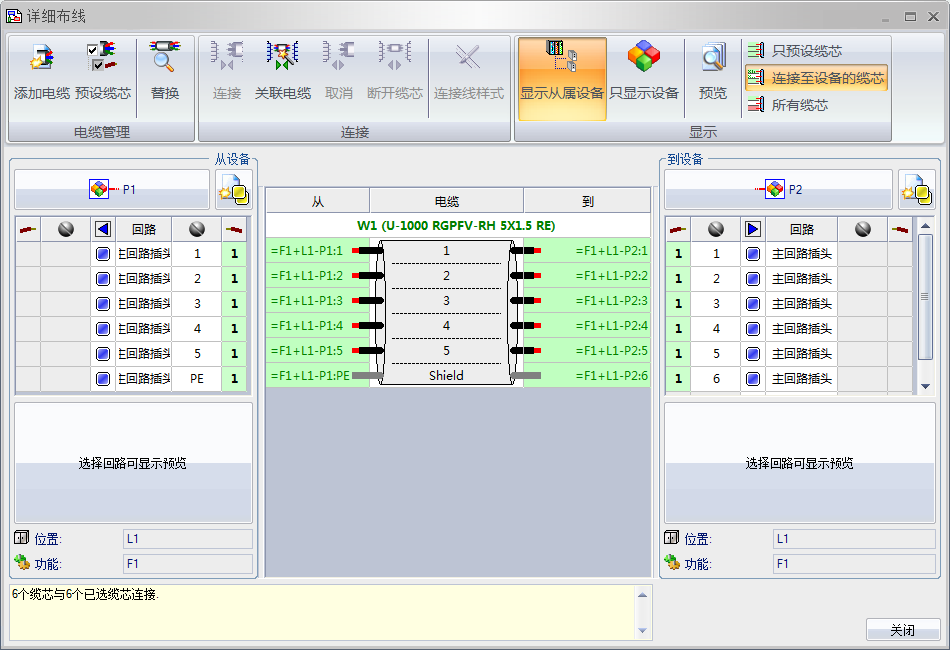
Task: Click the 电缆 column header
Action: click(x=446, y=201)
